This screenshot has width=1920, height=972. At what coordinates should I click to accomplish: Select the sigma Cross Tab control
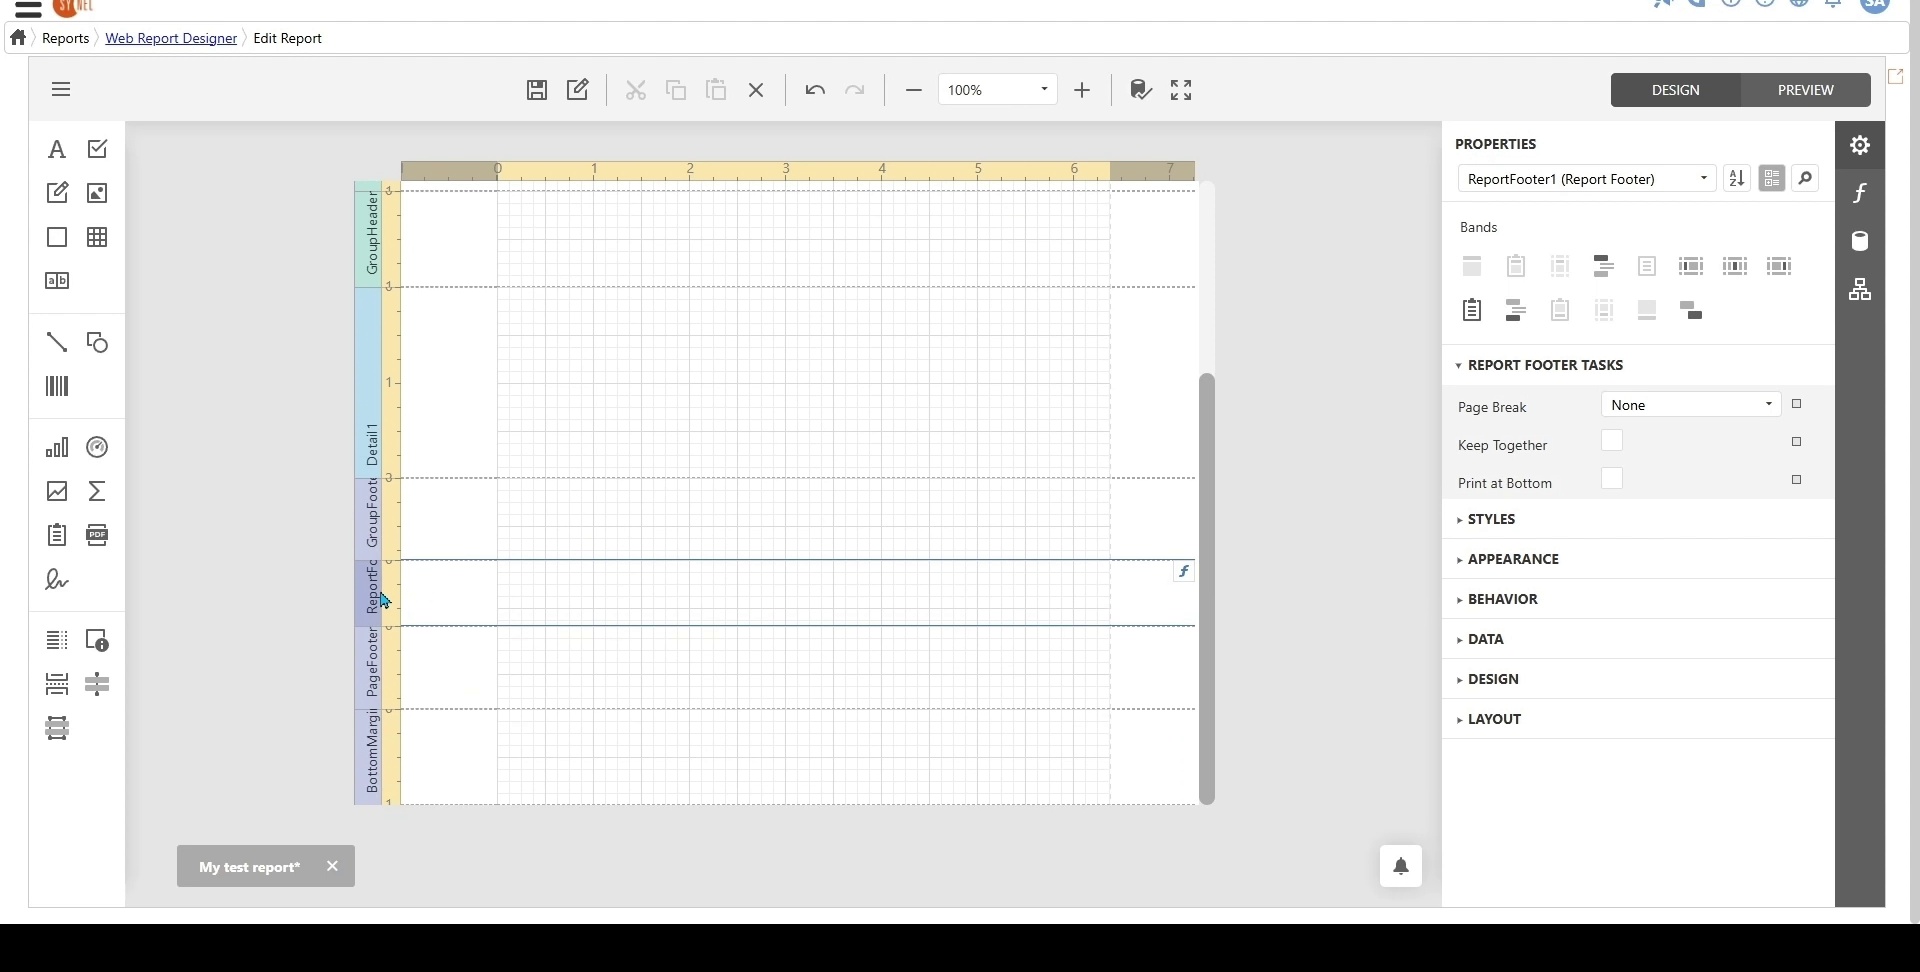[98, 492]
